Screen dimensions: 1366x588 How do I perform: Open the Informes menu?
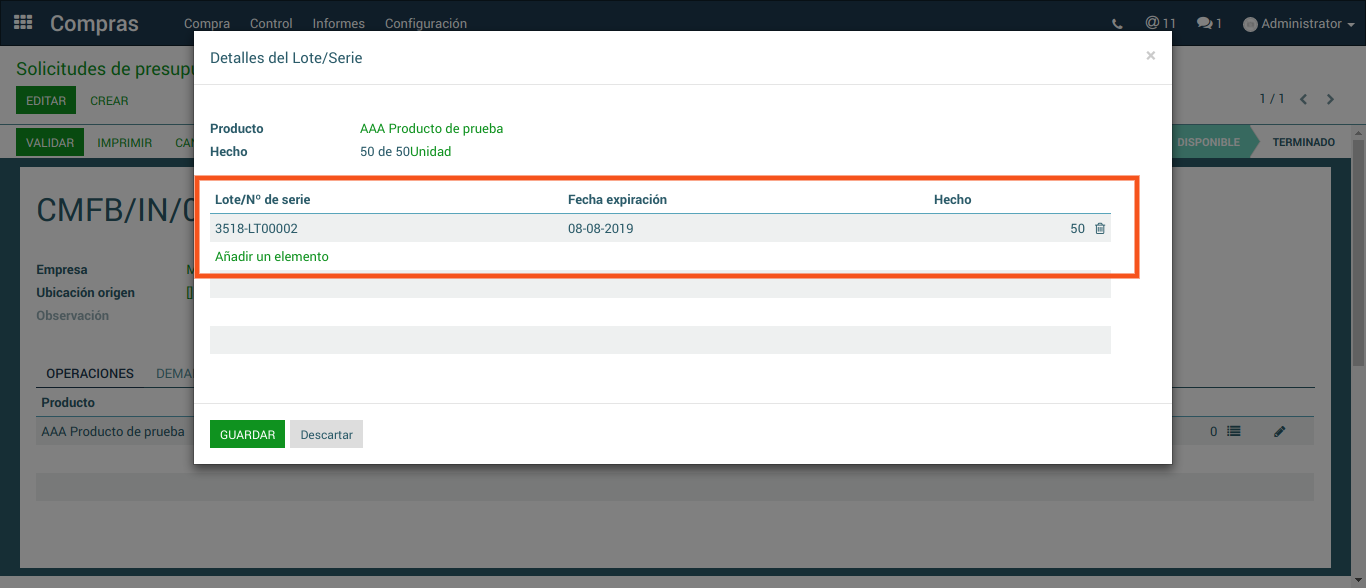coord(338,24)
